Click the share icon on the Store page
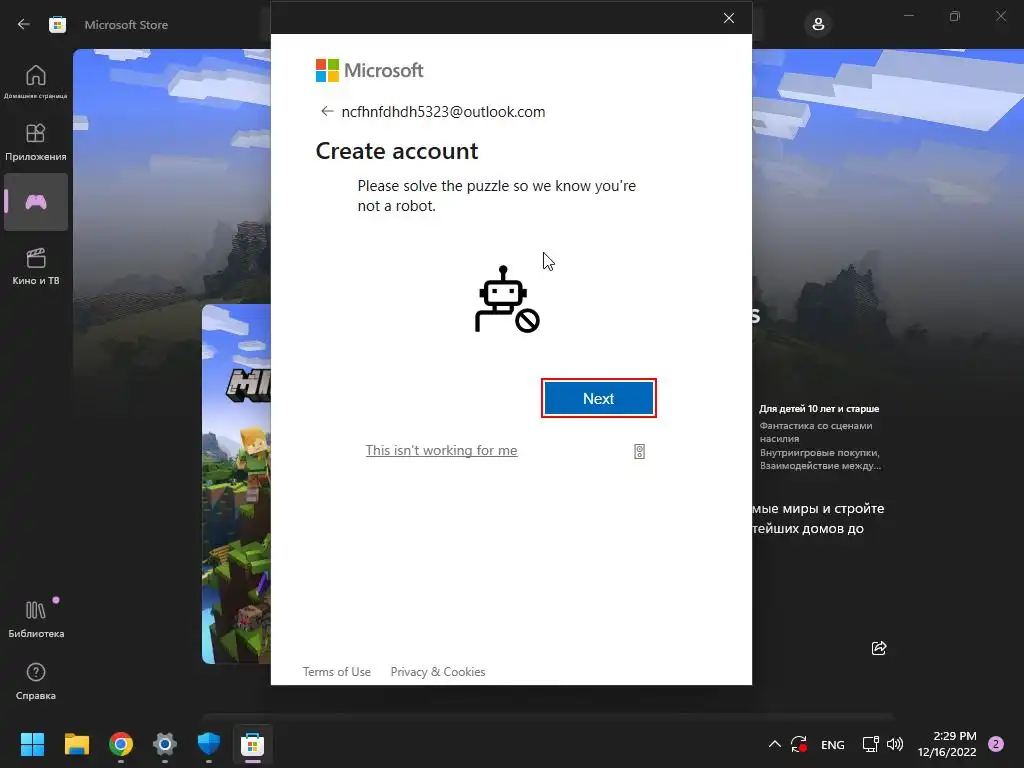This screenshot has width=1024, height=768. pyautogui.click(x=879, y=648)
